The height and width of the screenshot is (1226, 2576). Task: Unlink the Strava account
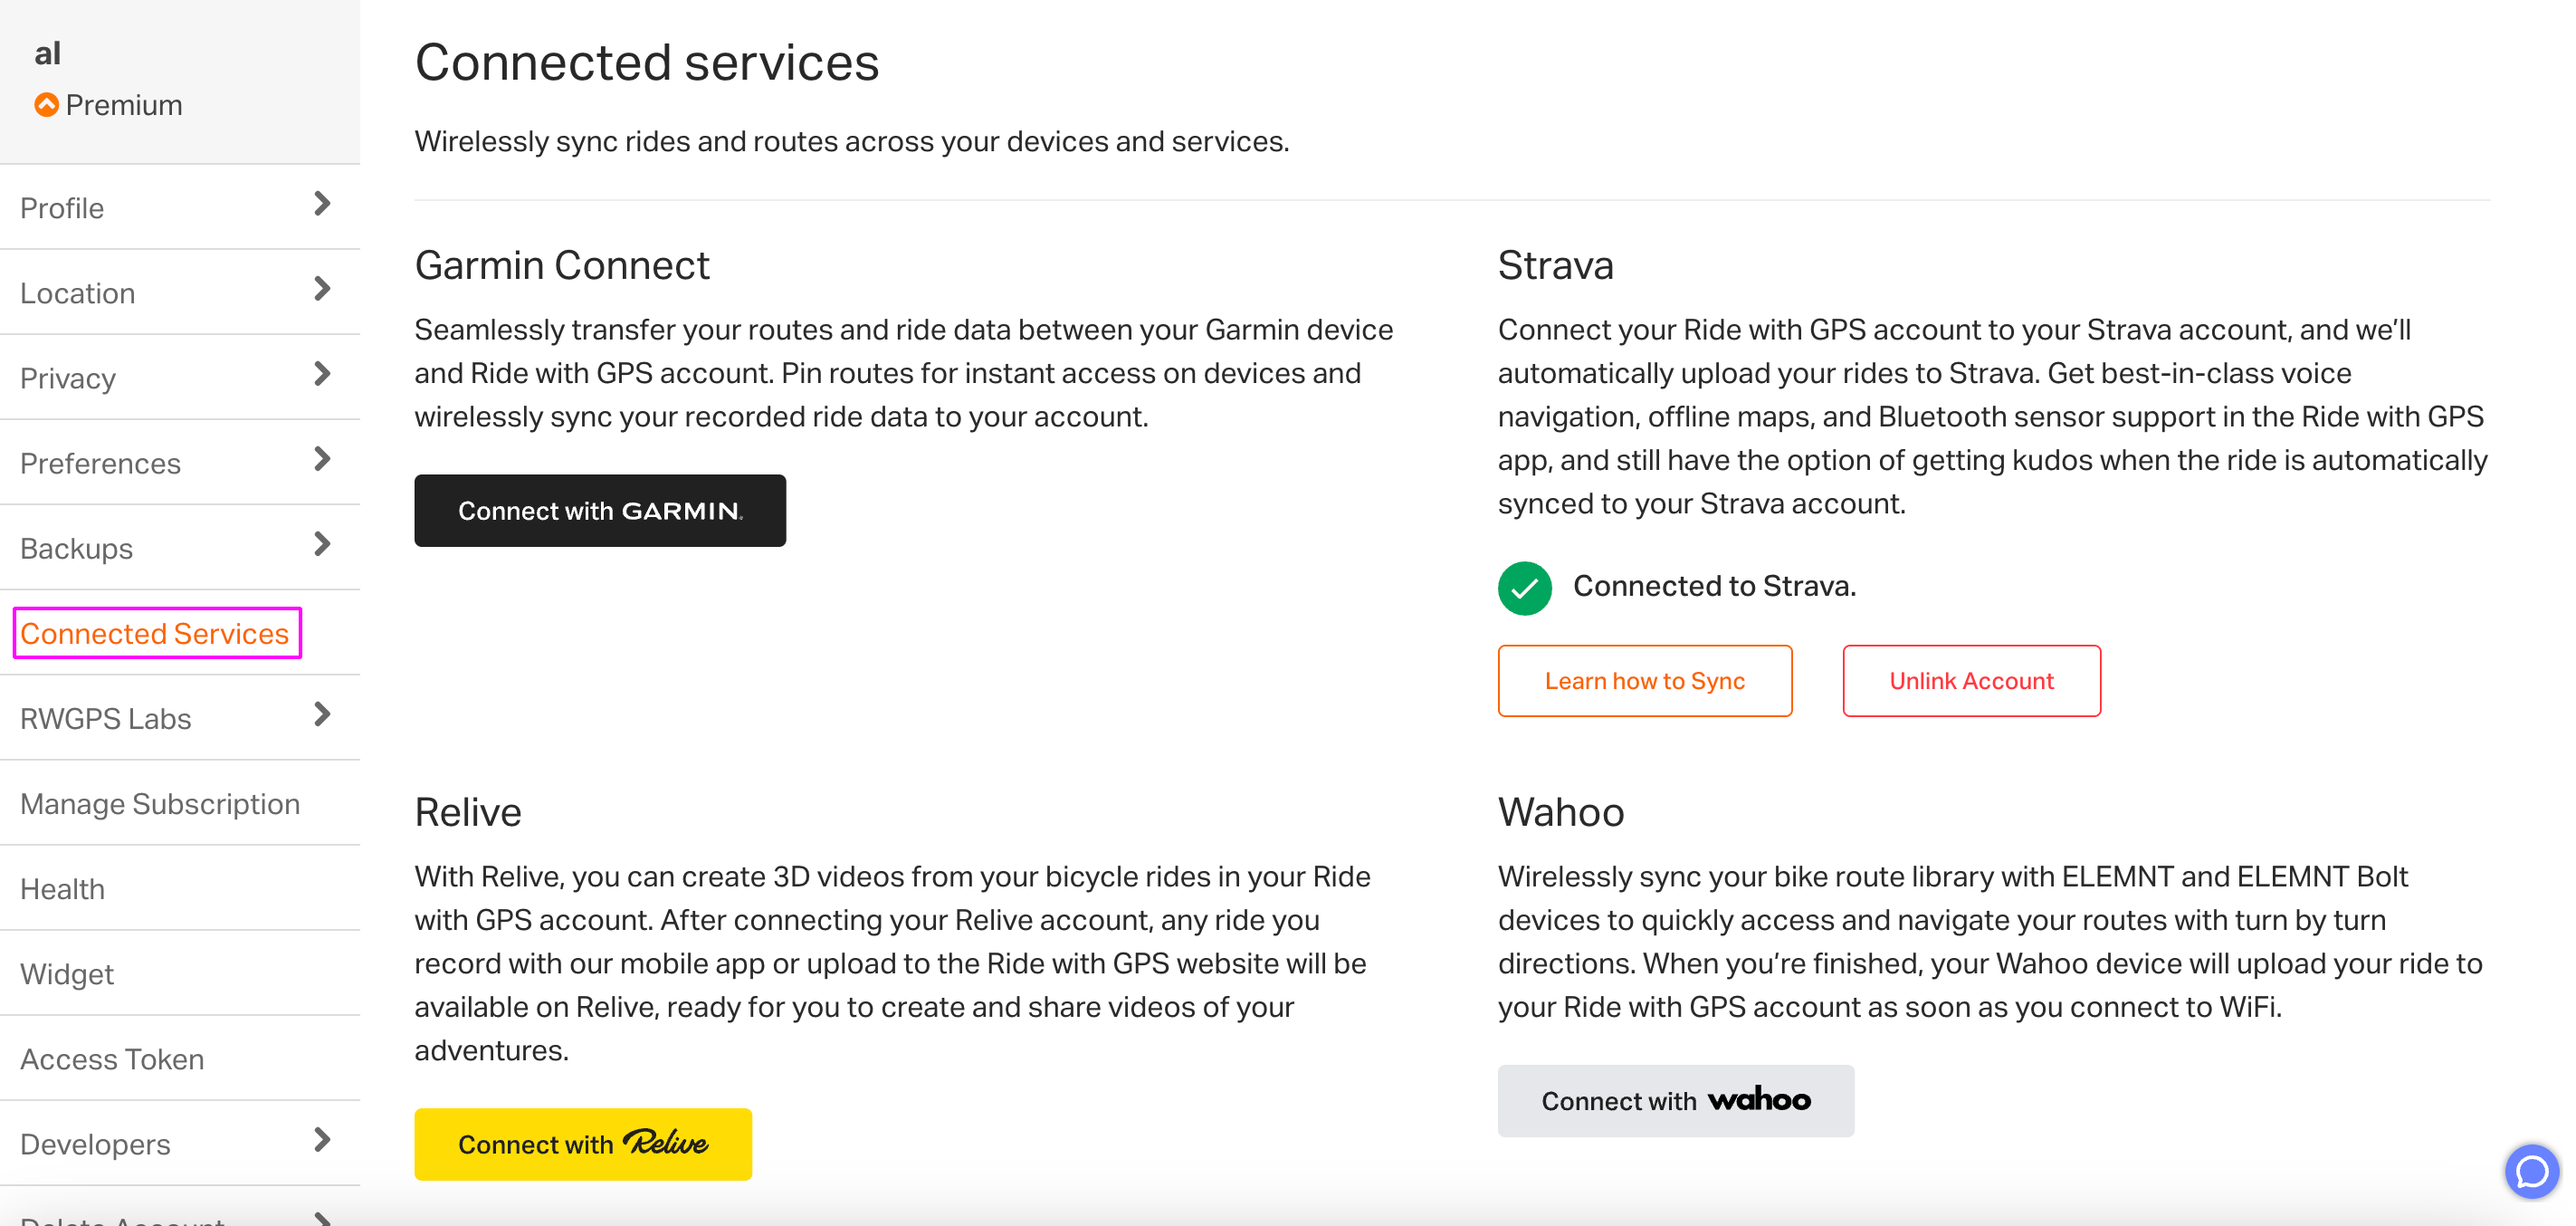pos(1971,681)
